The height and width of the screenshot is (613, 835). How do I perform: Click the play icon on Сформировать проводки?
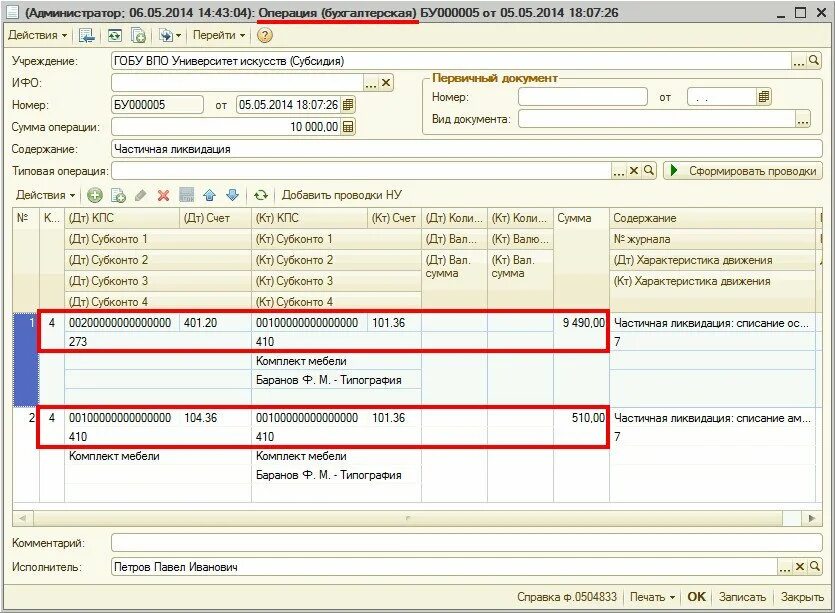pyautogui.click(x=674, y=171)
